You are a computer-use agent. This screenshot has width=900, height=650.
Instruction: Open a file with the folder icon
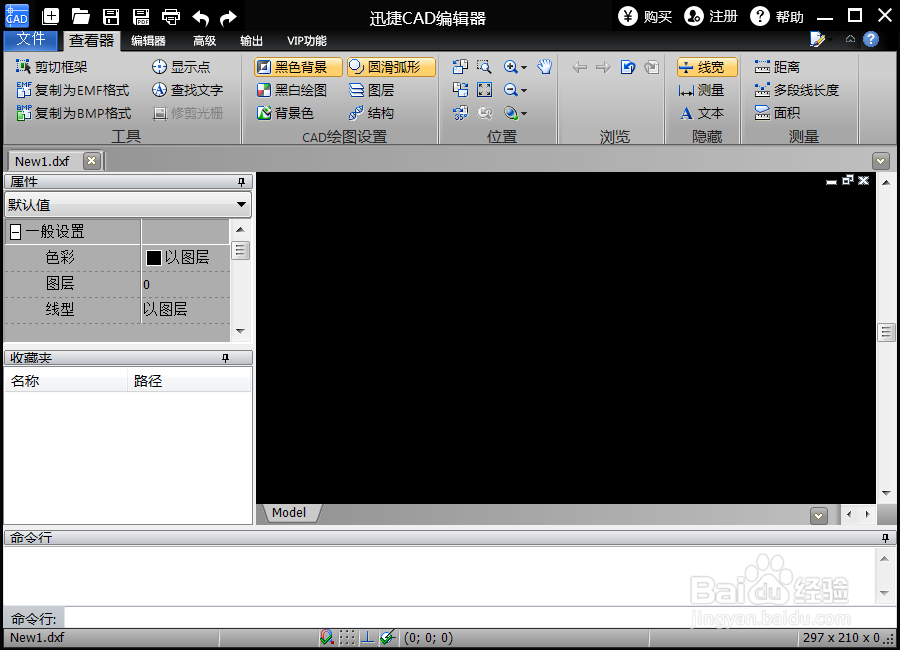point(80,17)
